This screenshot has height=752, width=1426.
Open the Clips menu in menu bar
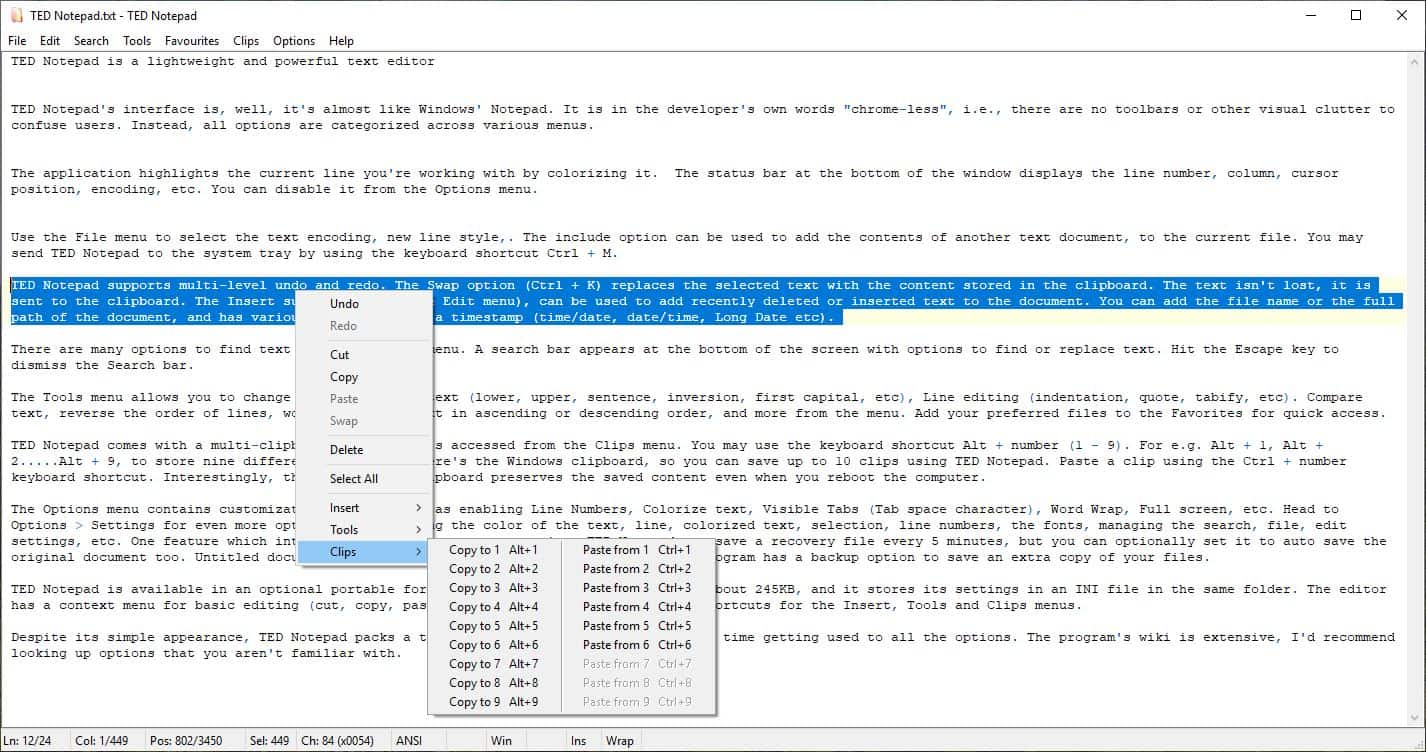coord(246,41)
